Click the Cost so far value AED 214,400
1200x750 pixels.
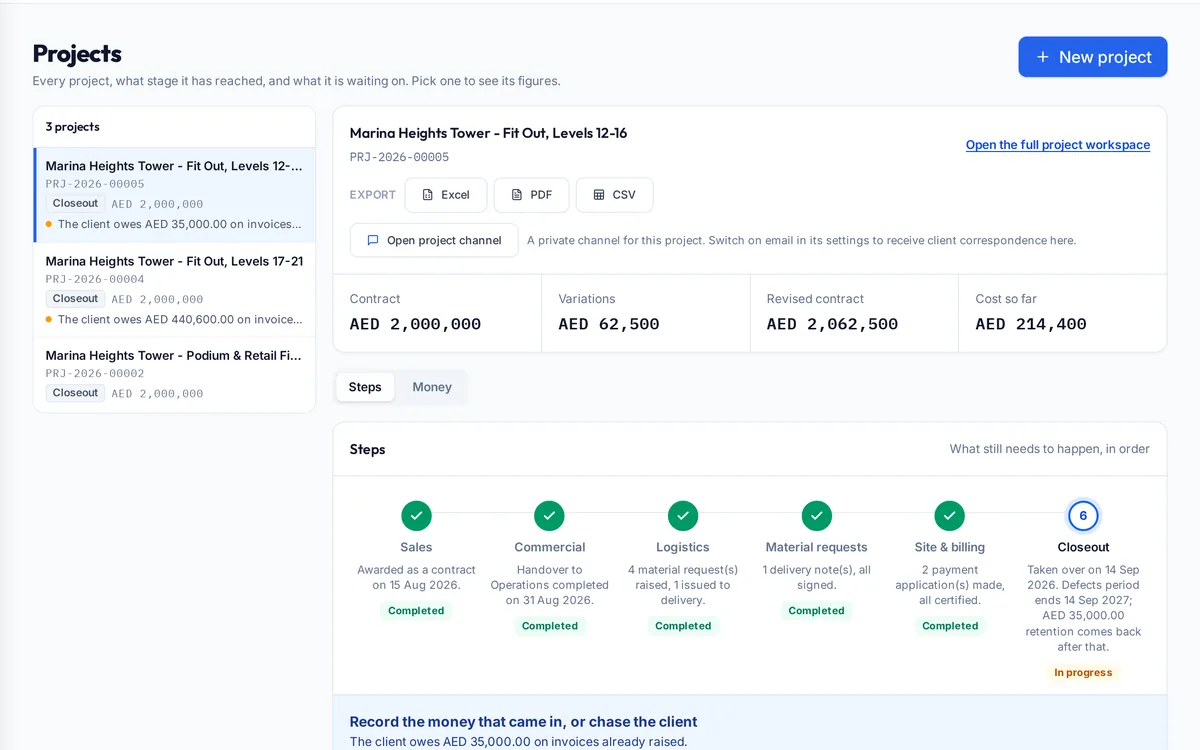coord(1031,324)
